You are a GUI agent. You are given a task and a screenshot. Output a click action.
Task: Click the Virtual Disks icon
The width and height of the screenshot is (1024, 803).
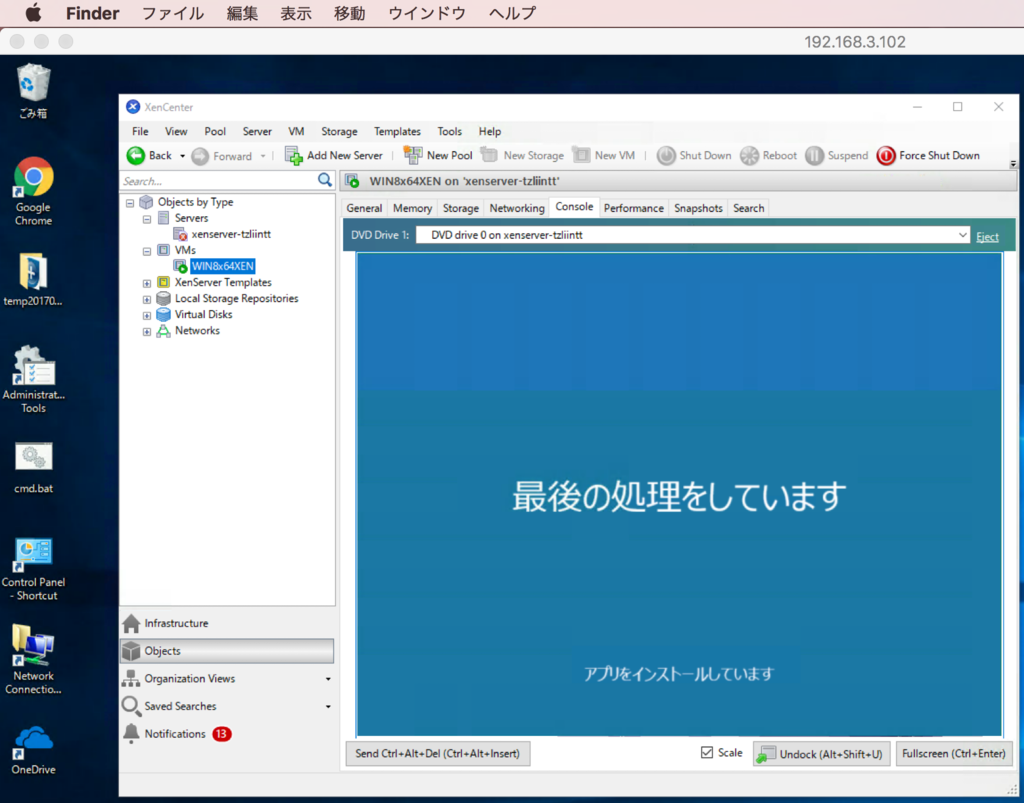tap(163, 314)
